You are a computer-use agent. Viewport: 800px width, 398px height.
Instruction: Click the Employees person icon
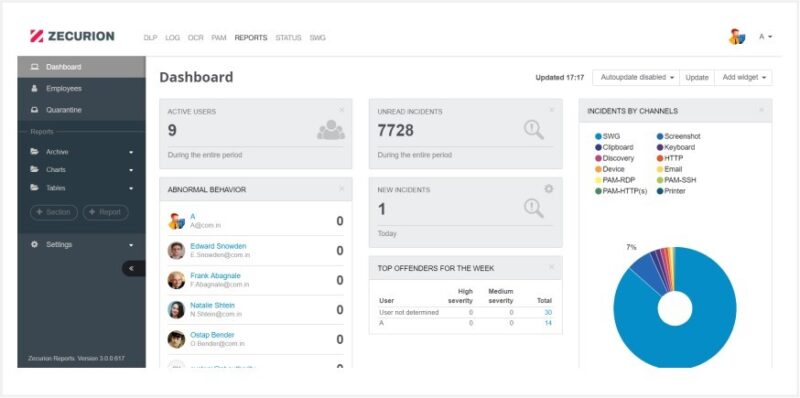pyautogui.click(x=35, y=88)
